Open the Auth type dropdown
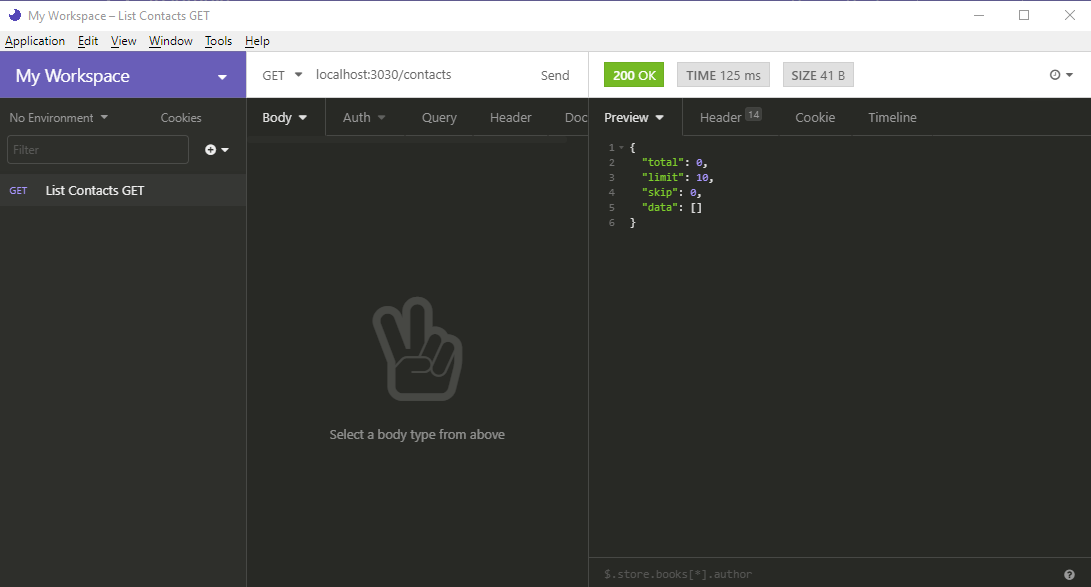The width and height of the screenshot is (1091, 587). click(x=364, y=117)
